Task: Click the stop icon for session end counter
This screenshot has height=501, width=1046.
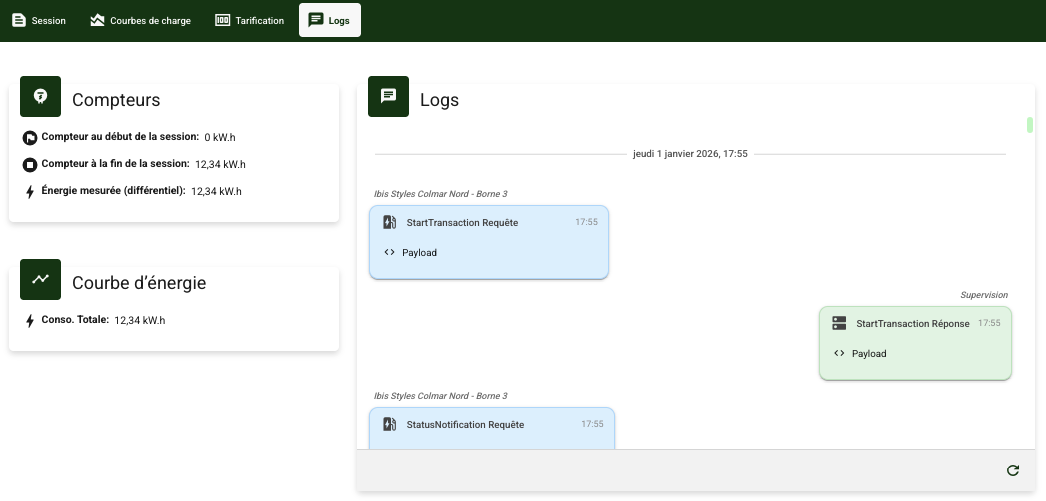Action: click(x=30, y=165)
